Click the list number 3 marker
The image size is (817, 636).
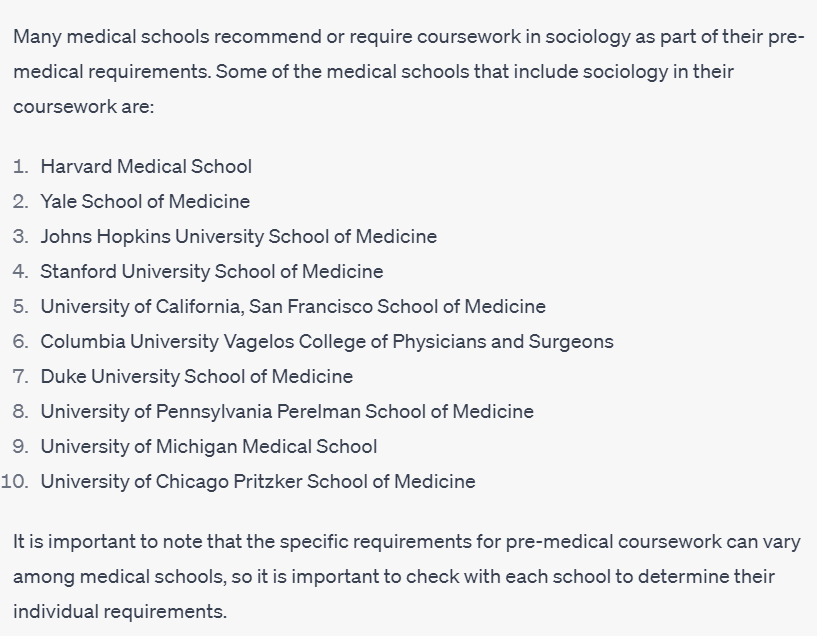21,237
